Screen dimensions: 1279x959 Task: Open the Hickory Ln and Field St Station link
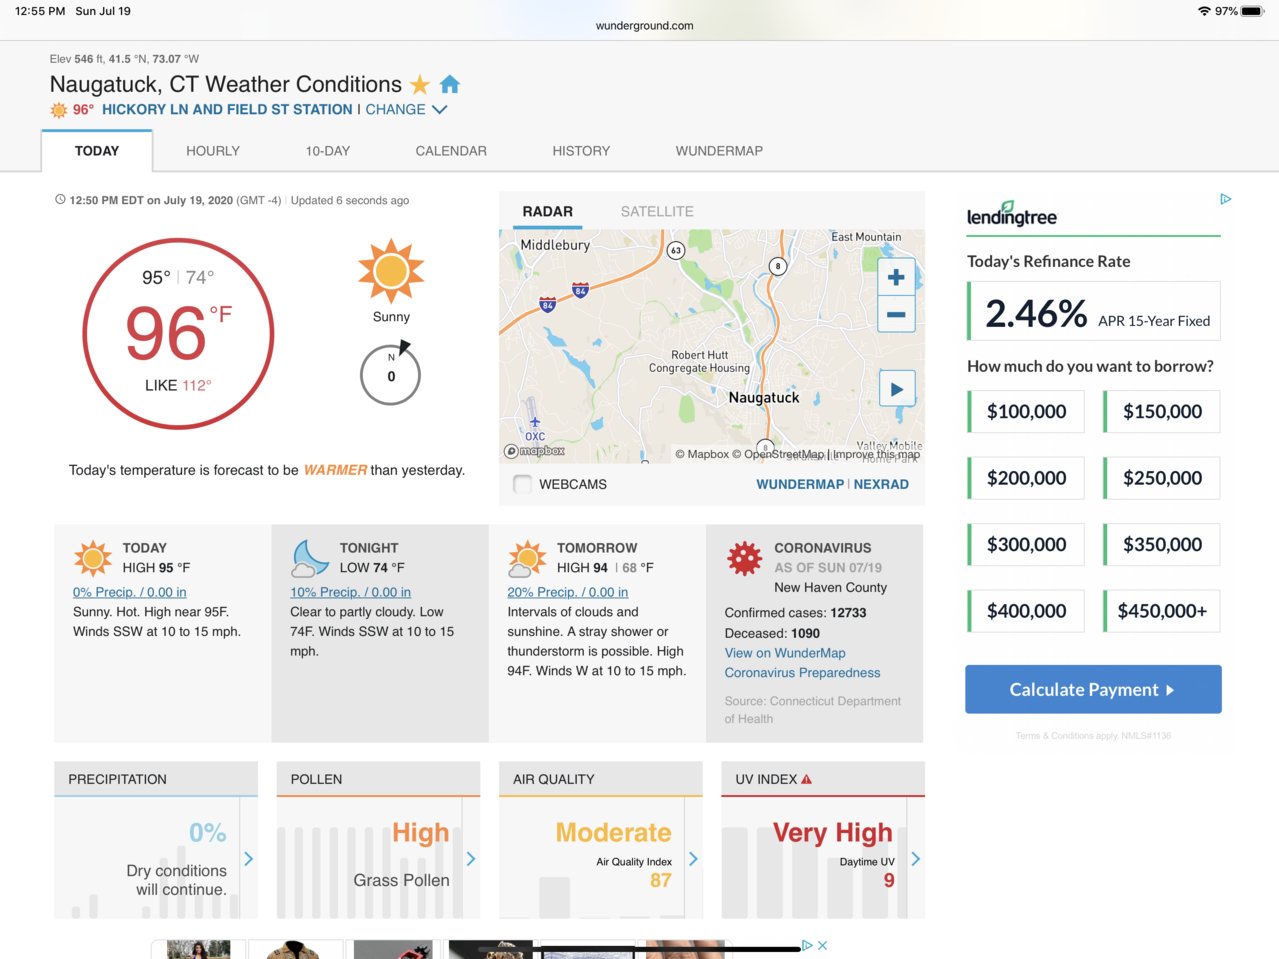[227, 110]
